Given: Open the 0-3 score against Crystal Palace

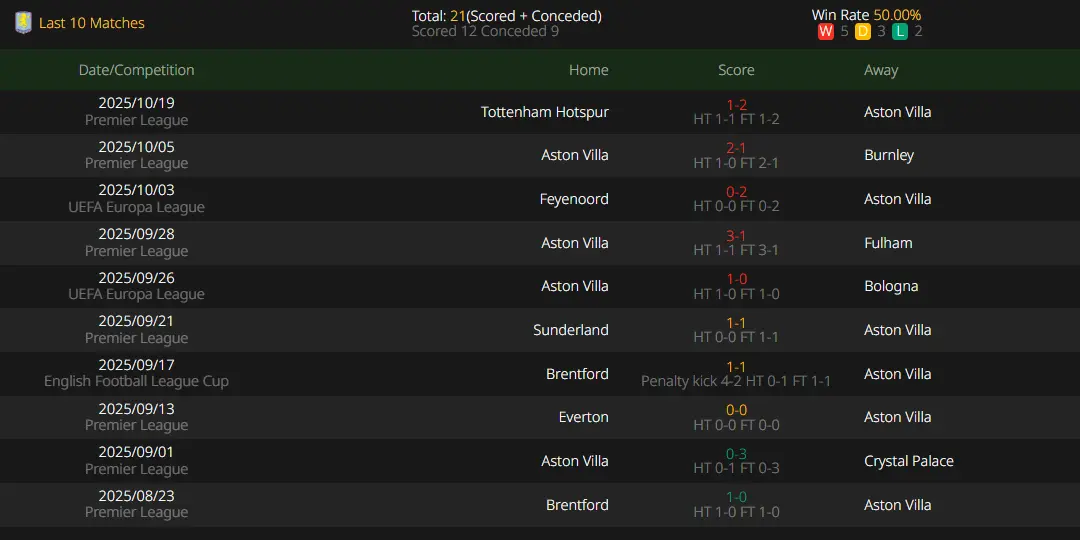Looking at the screenshot, I should [x=736, y=453].
